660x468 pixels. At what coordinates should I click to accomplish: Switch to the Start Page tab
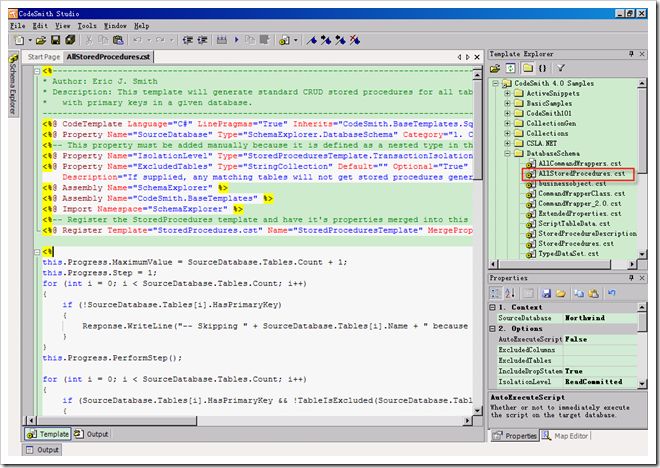tap(44, 57)
